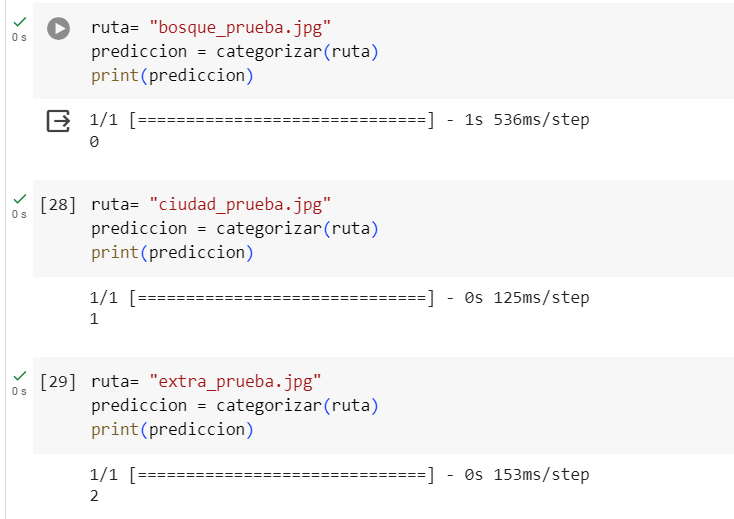Viewport: 734px width, 519px height.
Task: Click print(prediccion) line in cell 29
Action: 172,430
